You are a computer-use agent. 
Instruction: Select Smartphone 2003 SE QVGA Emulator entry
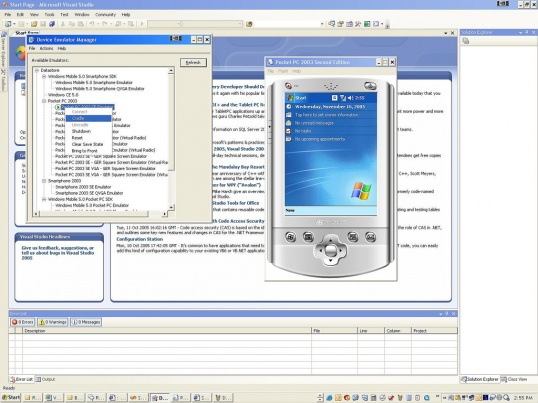pyautogui.click(x=89, y=193)
